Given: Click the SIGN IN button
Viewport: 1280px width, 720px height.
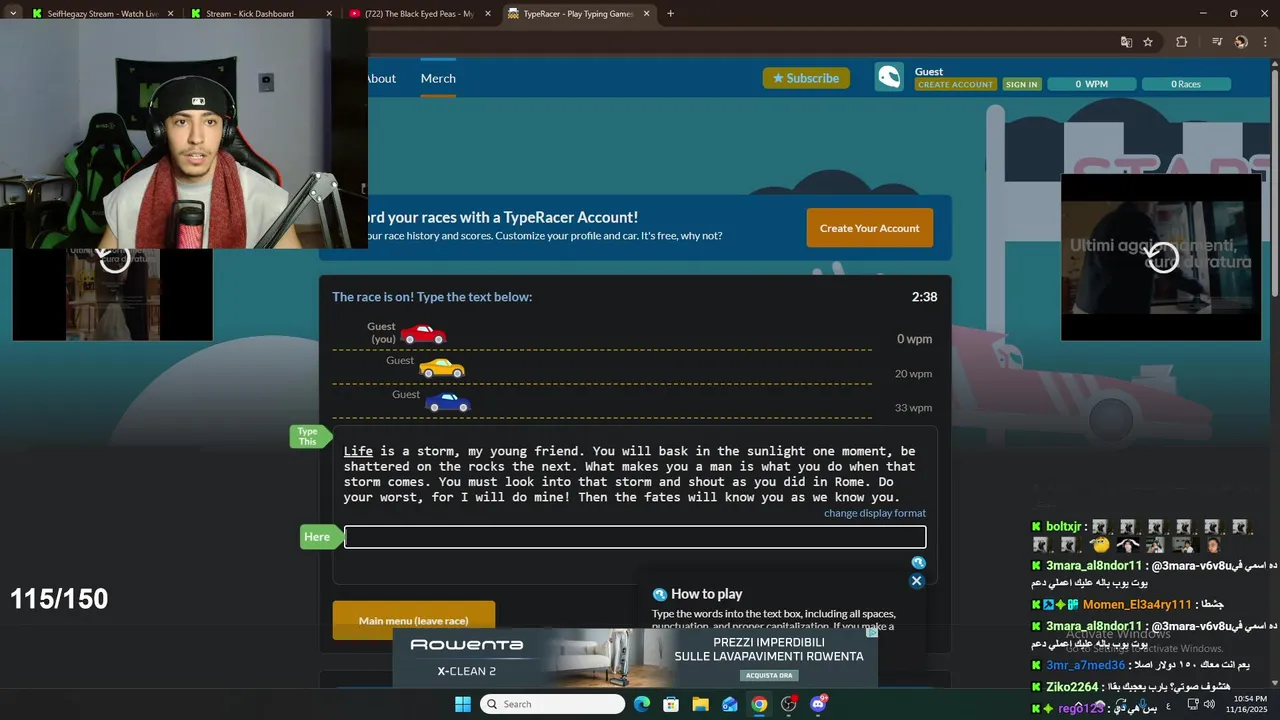Looking at the screenshot, I should 1021,85.
